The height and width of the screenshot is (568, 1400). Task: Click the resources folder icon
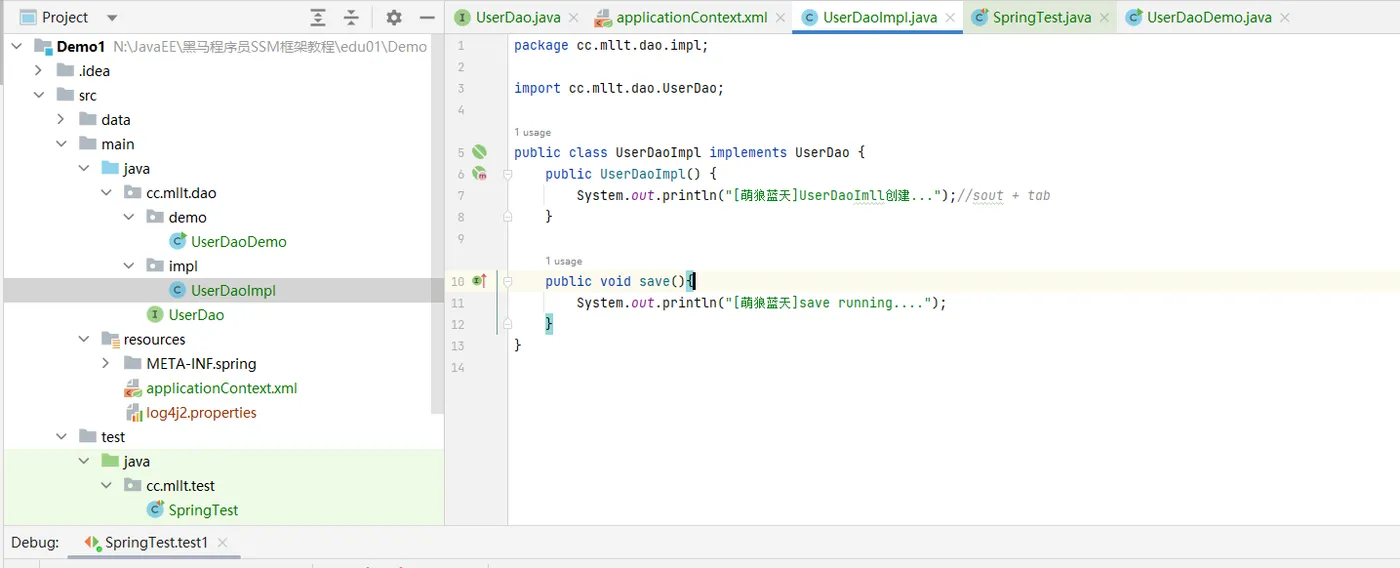pos(111,339)
